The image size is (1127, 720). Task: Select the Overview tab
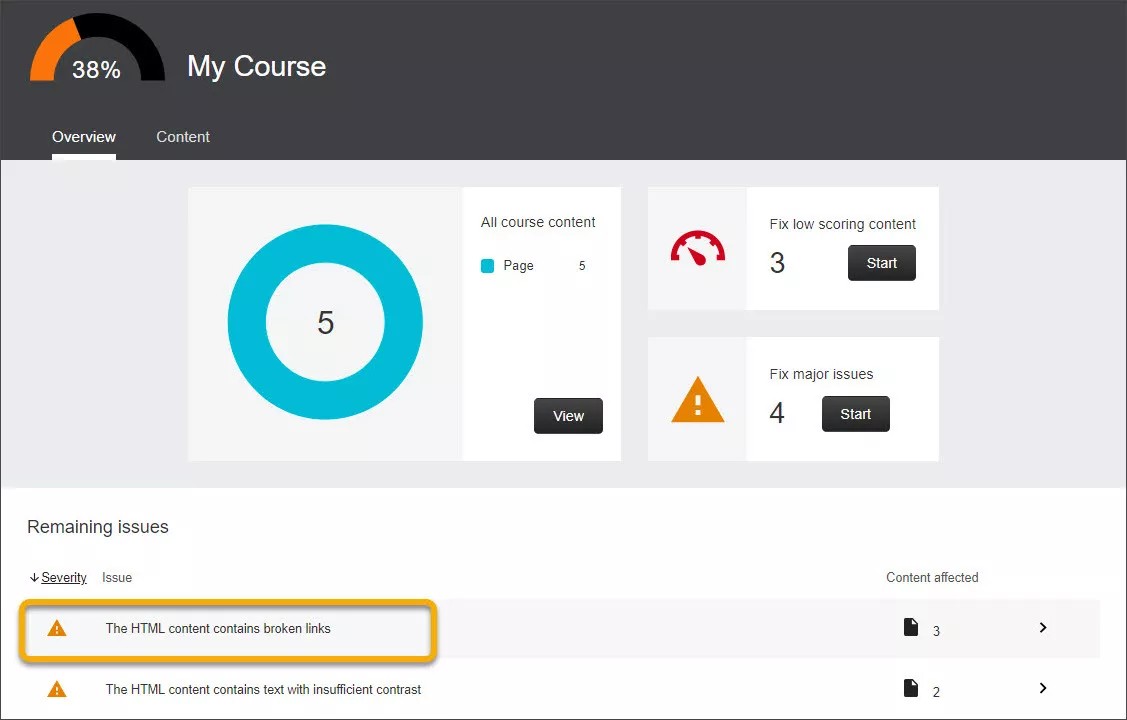click(x=83, y=137)
